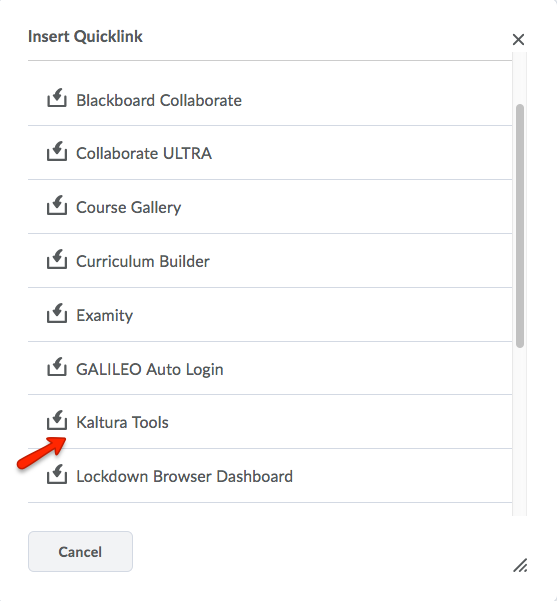
Task: Choose Collaborate ULTRA from the list
Action: tap(144, 153)
